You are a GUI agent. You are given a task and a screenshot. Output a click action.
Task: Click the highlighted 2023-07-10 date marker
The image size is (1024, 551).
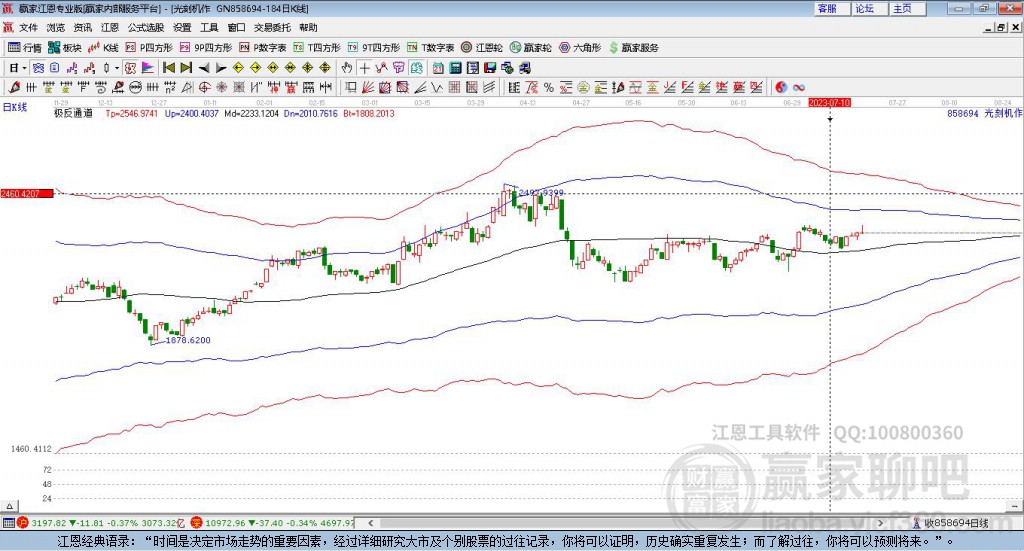[x=829, y=102]
